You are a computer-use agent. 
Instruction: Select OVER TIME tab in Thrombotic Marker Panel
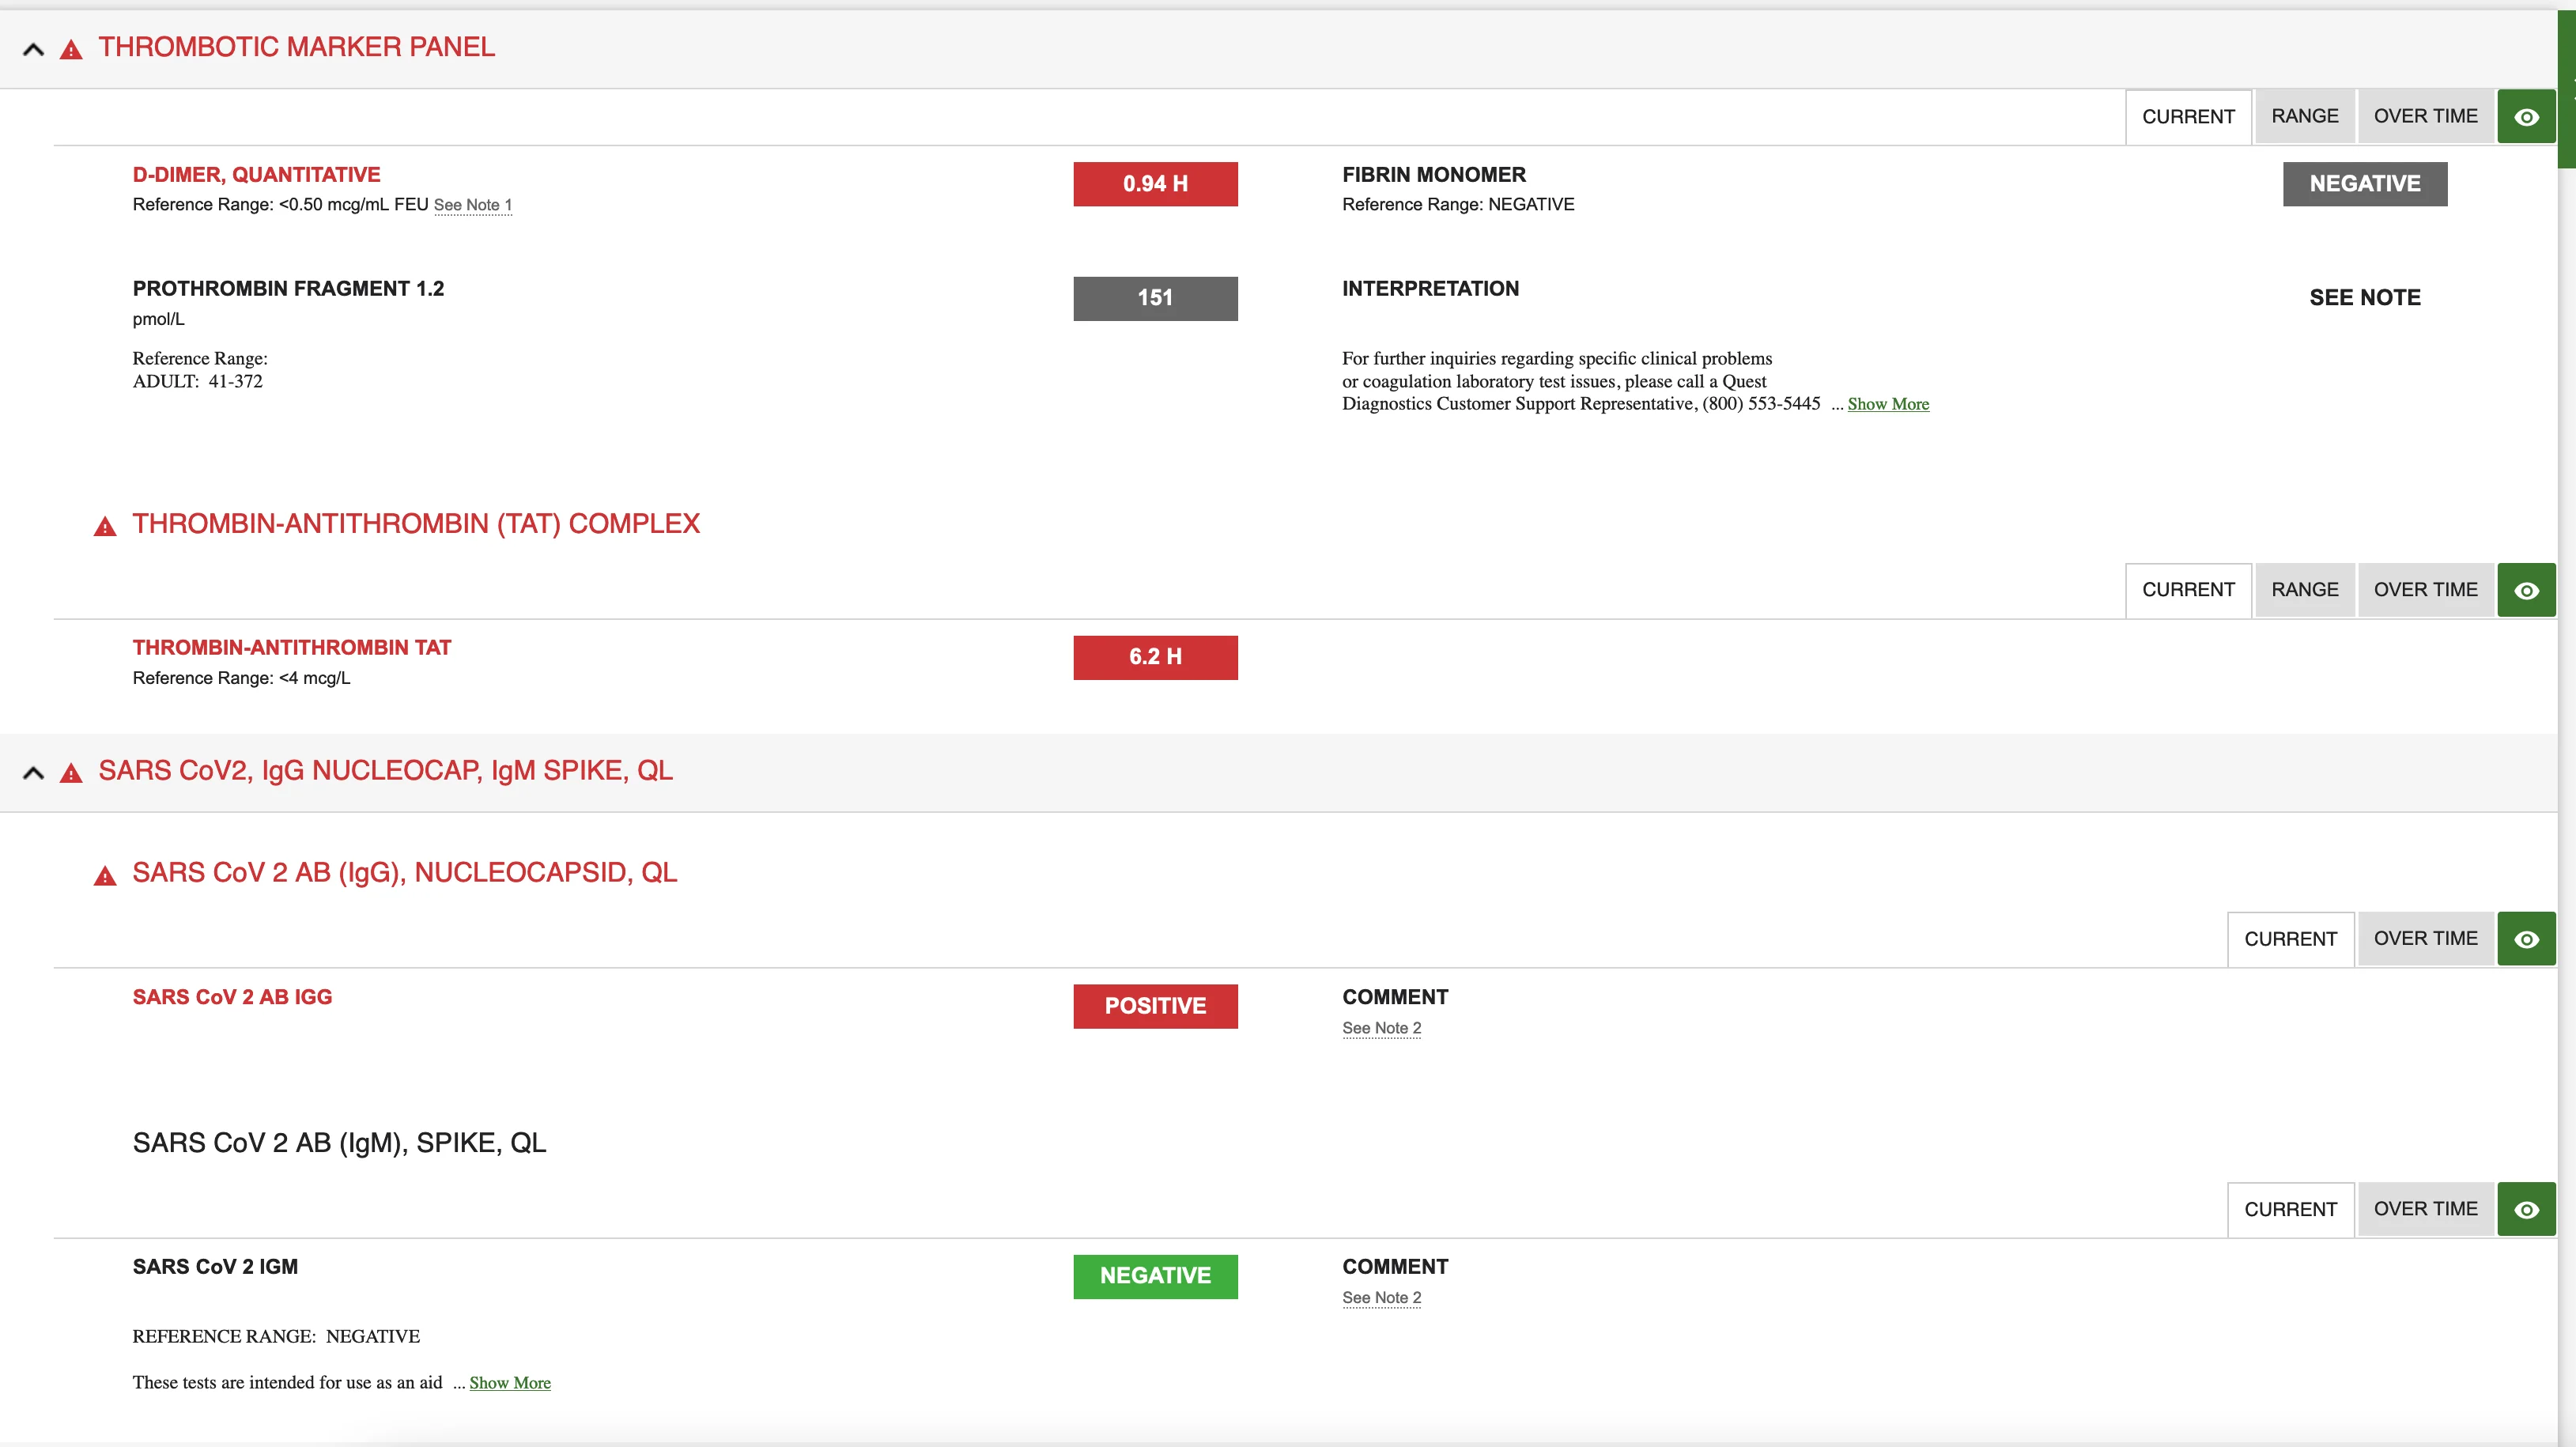point(2425,116)
